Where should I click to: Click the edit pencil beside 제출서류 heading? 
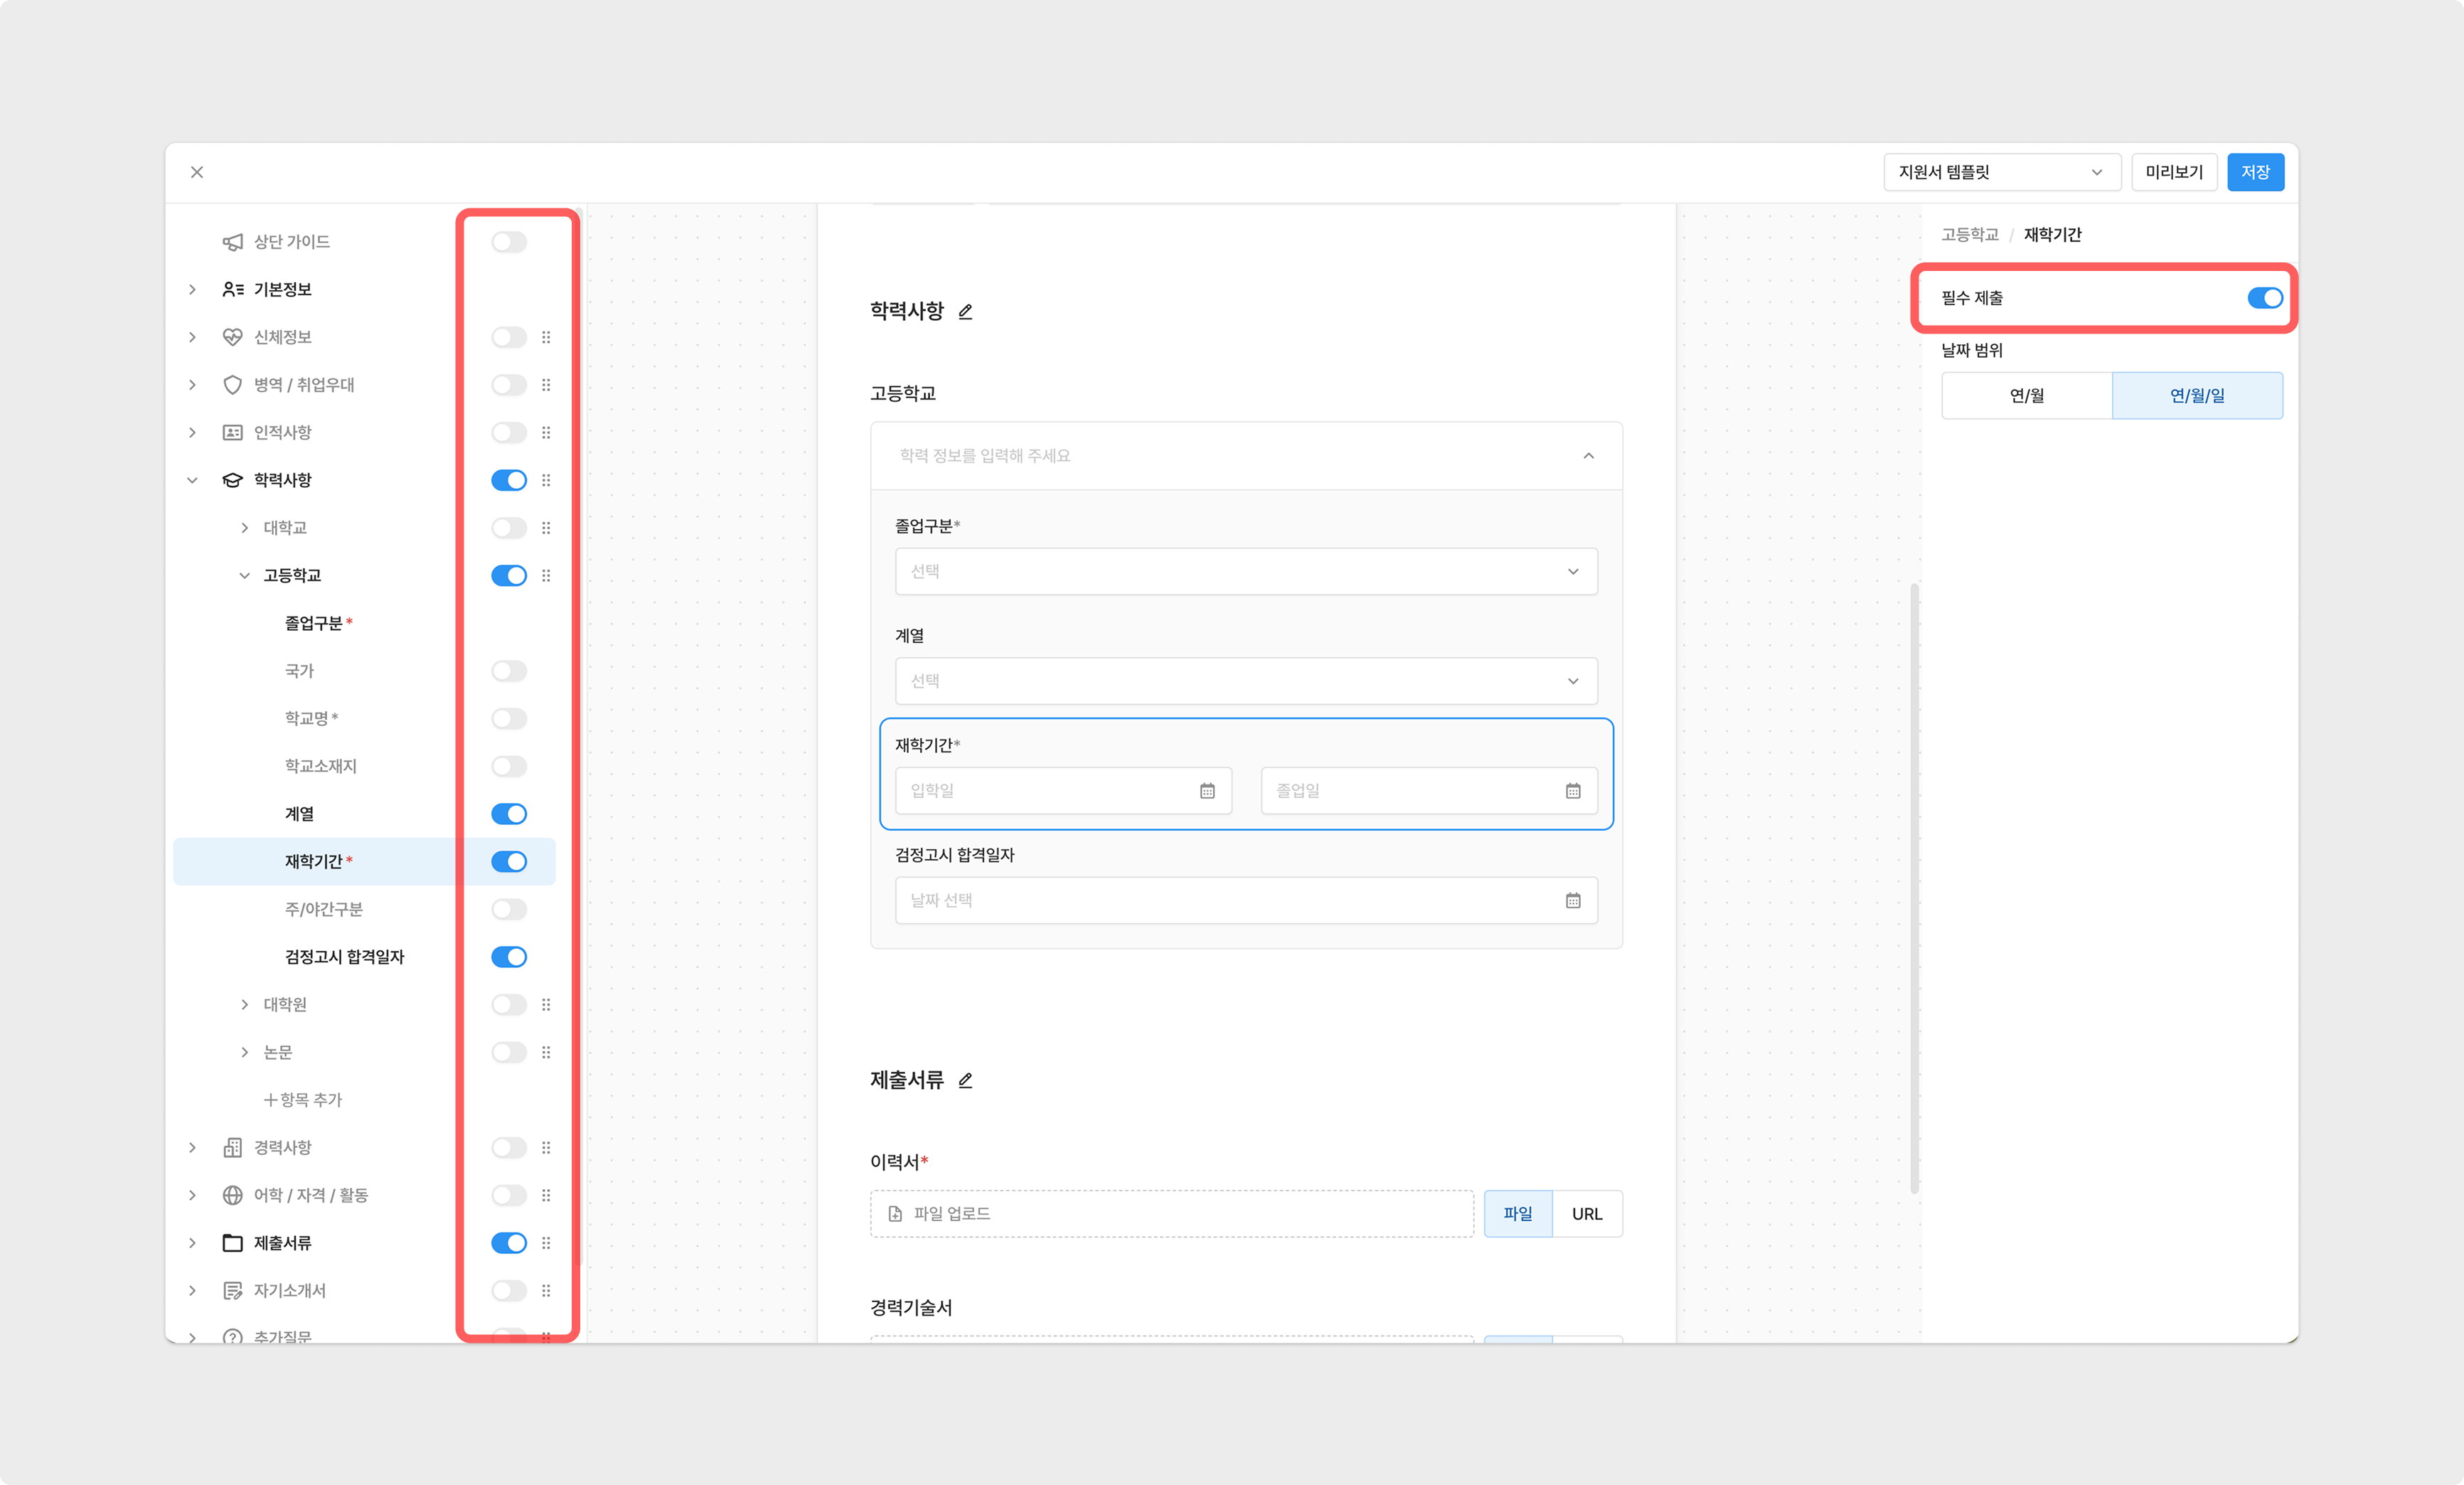tap(965, 1080)
